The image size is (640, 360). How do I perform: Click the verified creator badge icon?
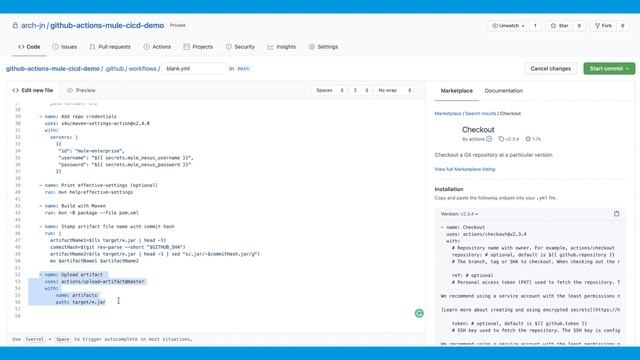coord(489,139)
